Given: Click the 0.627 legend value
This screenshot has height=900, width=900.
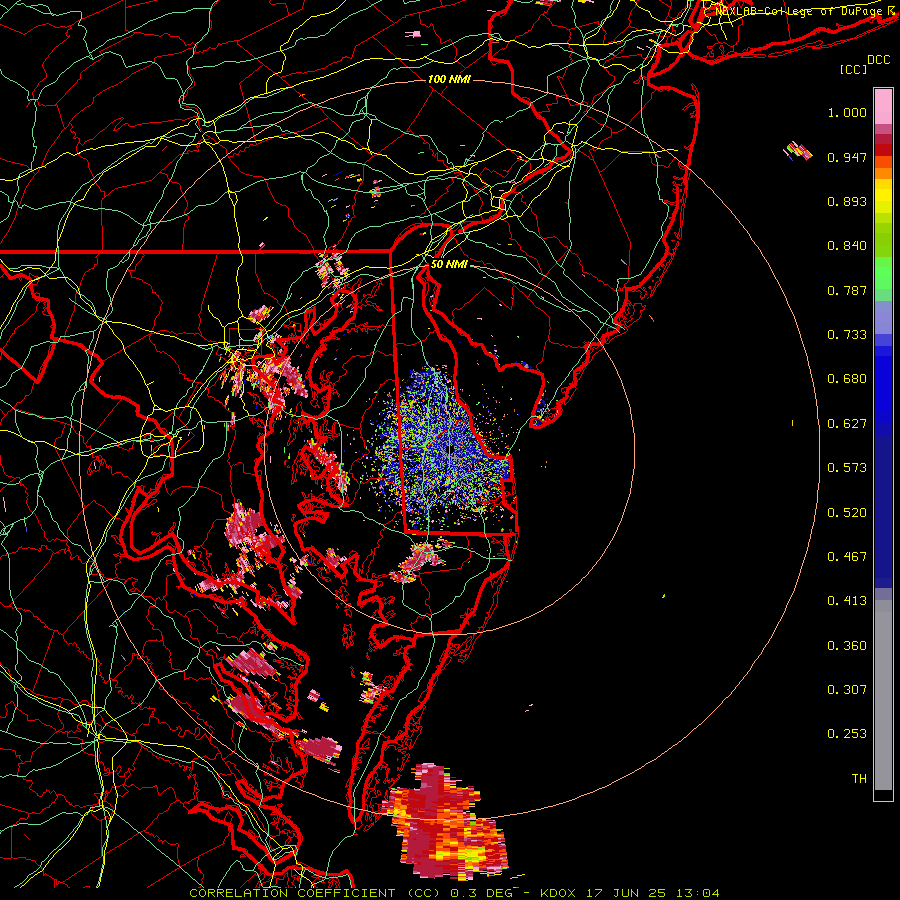Looking at the screenshot, I should (x=847, y=424).
